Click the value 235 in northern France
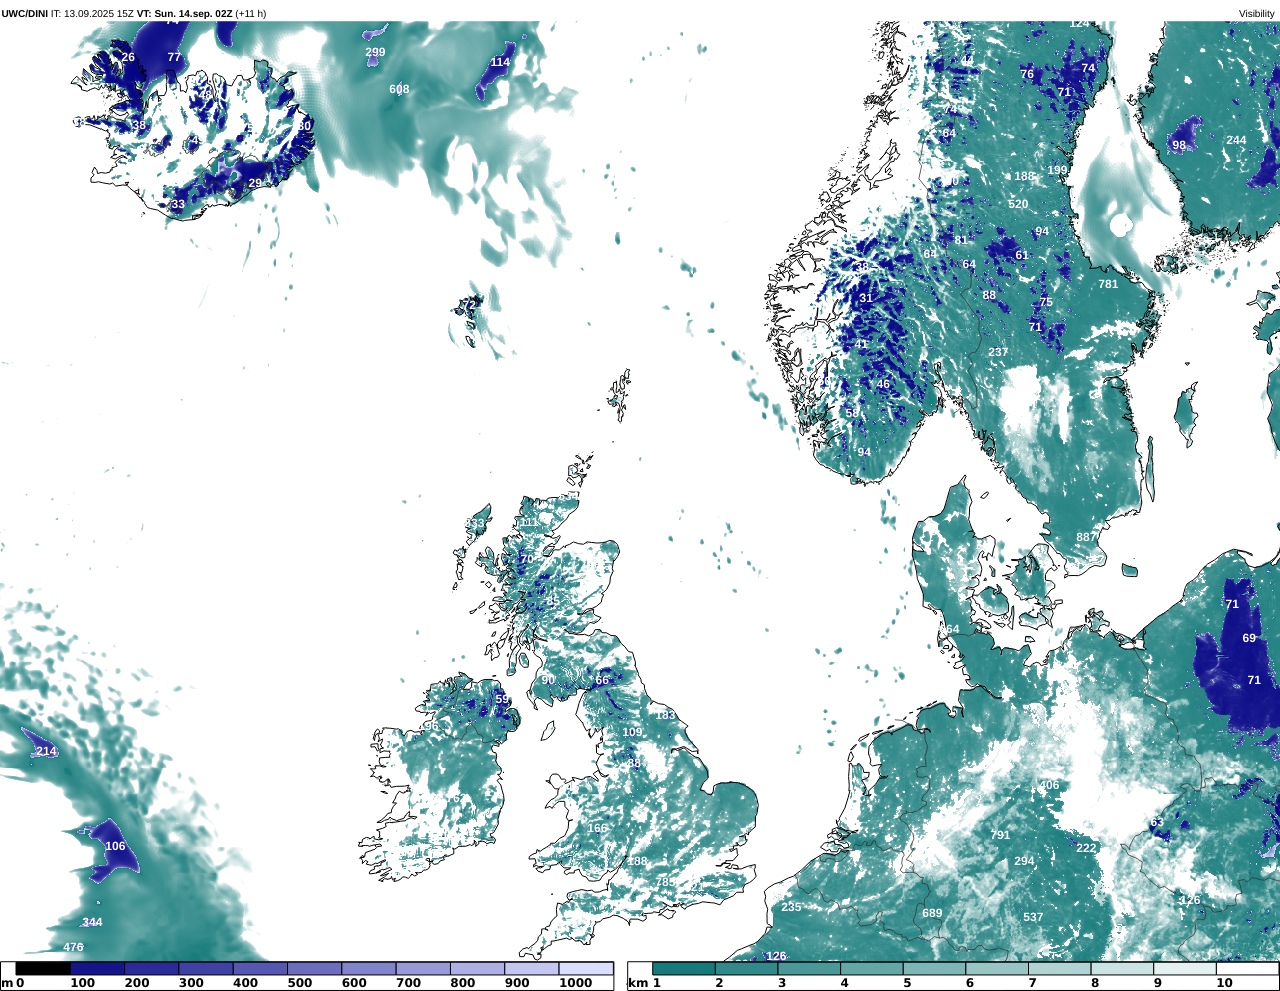Screen dimensions: 1280x991 coord(791,908)
